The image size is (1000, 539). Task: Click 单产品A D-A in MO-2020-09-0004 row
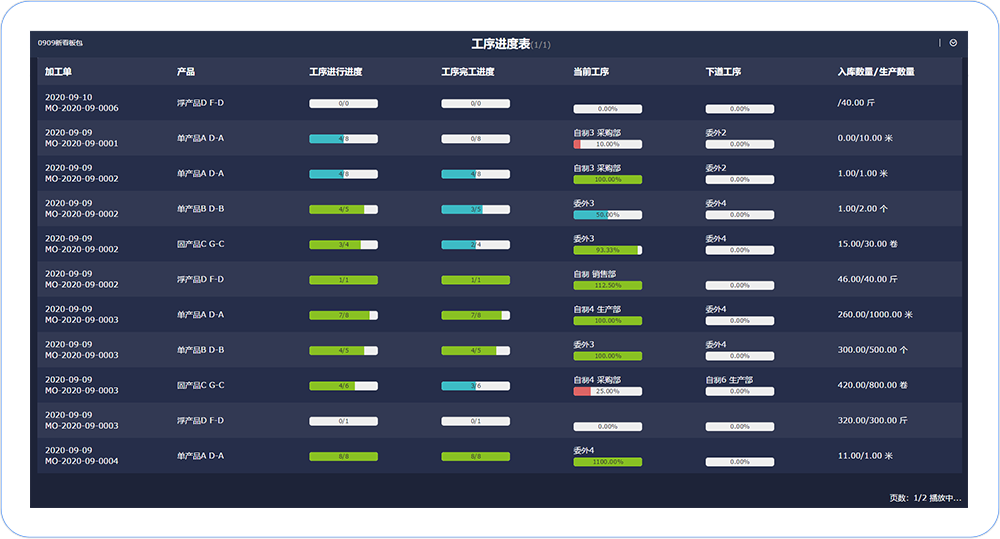coord(200,456)
